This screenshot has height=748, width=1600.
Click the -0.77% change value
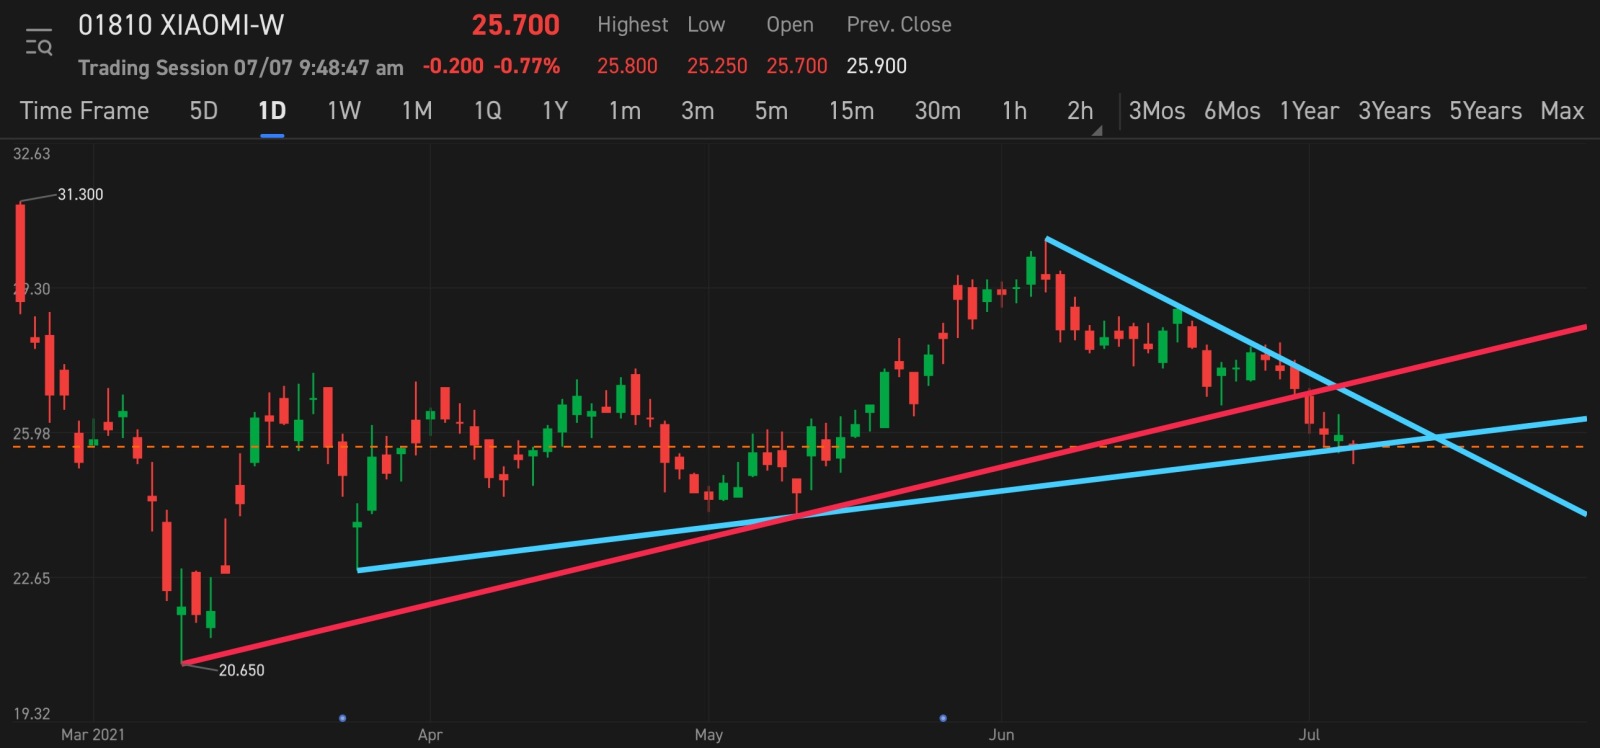tap(527, 67)
